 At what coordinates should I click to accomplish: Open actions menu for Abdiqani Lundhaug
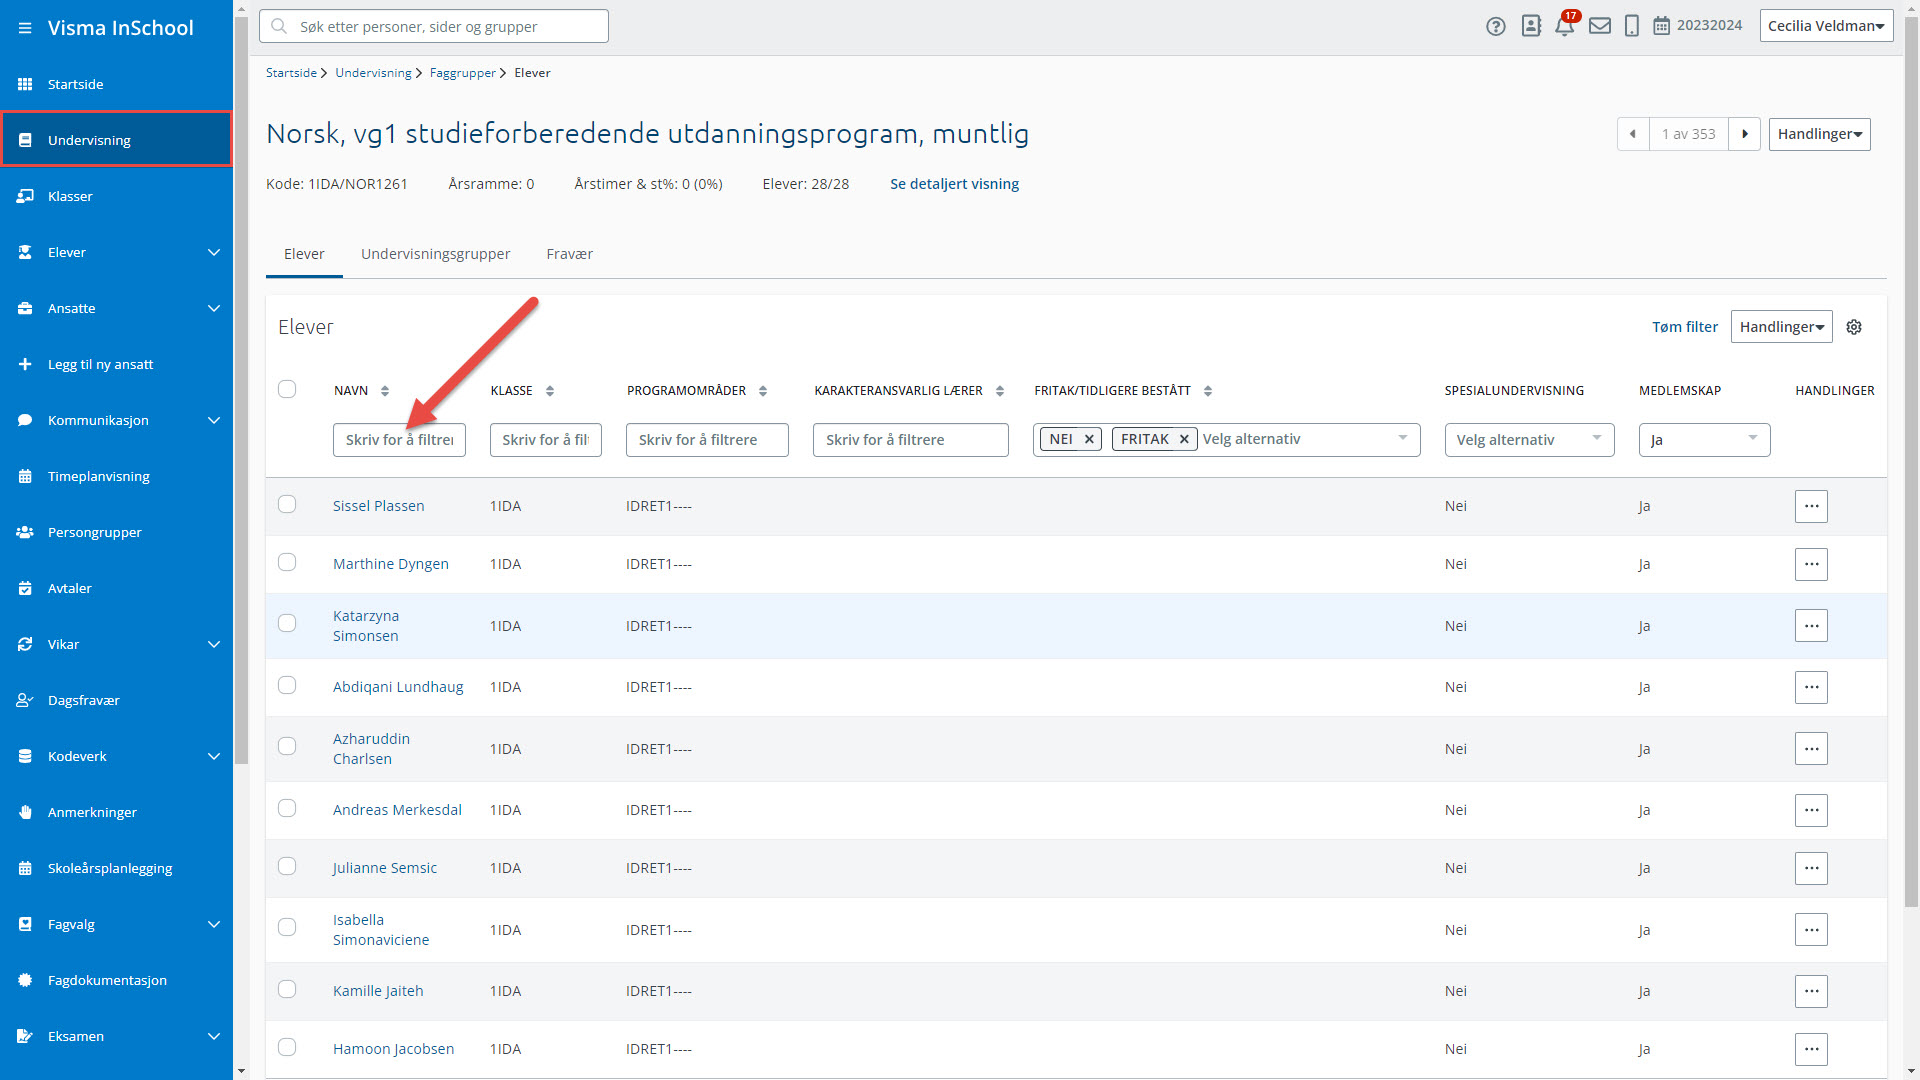[x=1811, y=687]
